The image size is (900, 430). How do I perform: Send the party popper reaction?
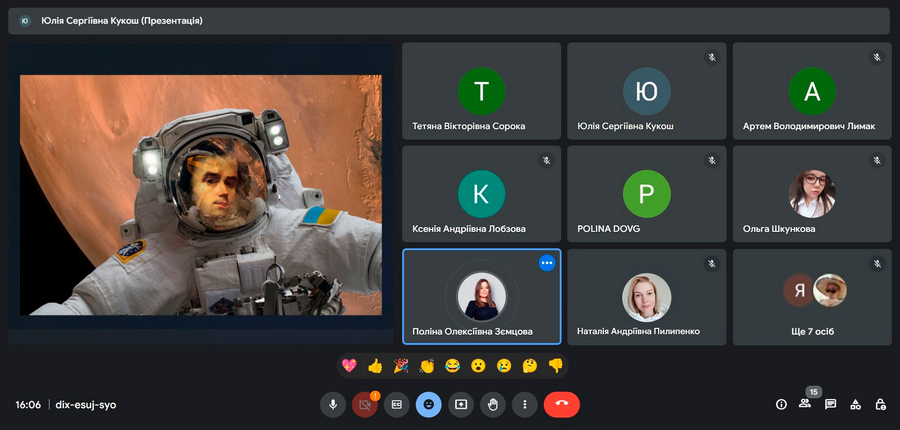pyautogui.click(x=401, y=366)
